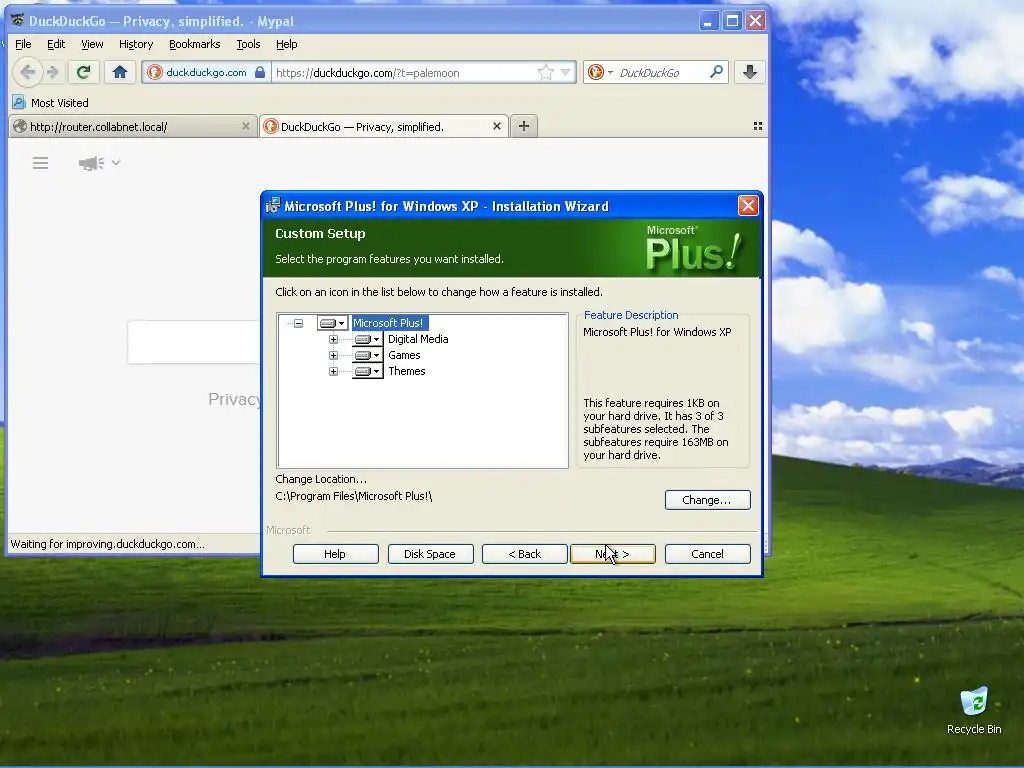Open the browser Home page icon

[x=120, y=72]
